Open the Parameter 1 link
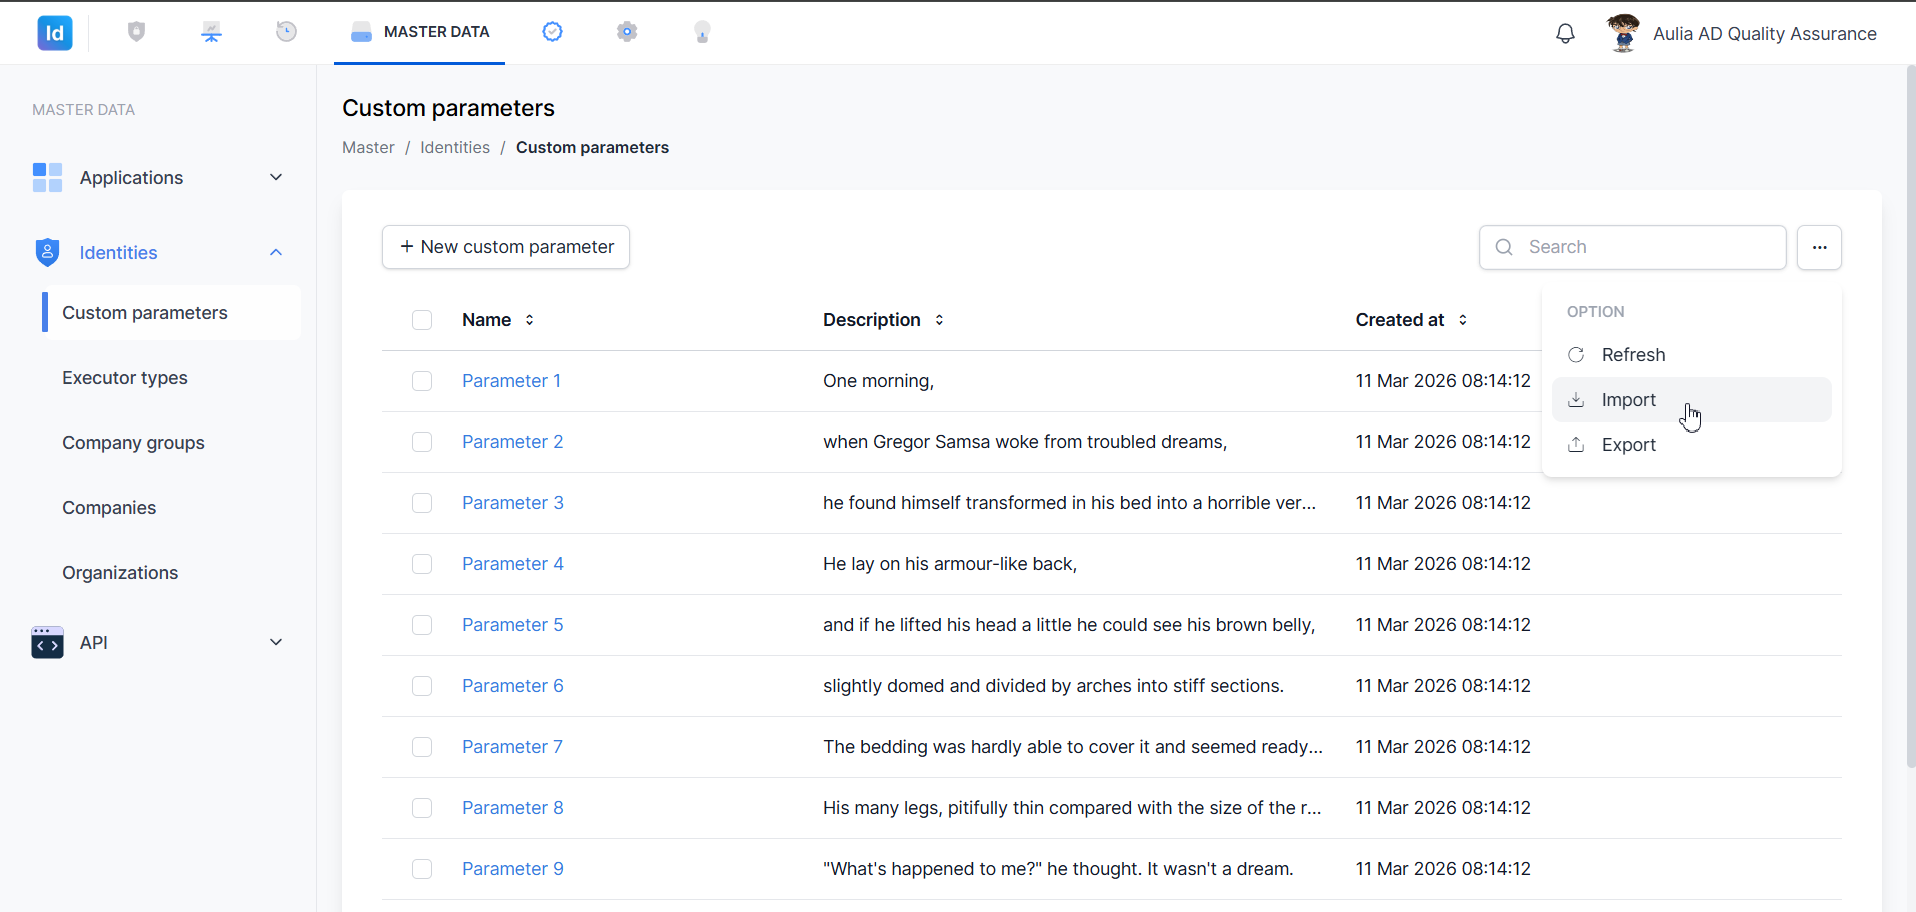This screenshot has width=1916, height=912. click(x=511, y=381)
